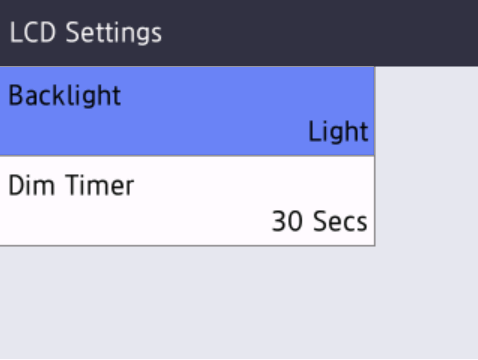Tap the dark LCD Settings header bar
The width and height of the screenshot is (478, 360).
tap(239, 33)
